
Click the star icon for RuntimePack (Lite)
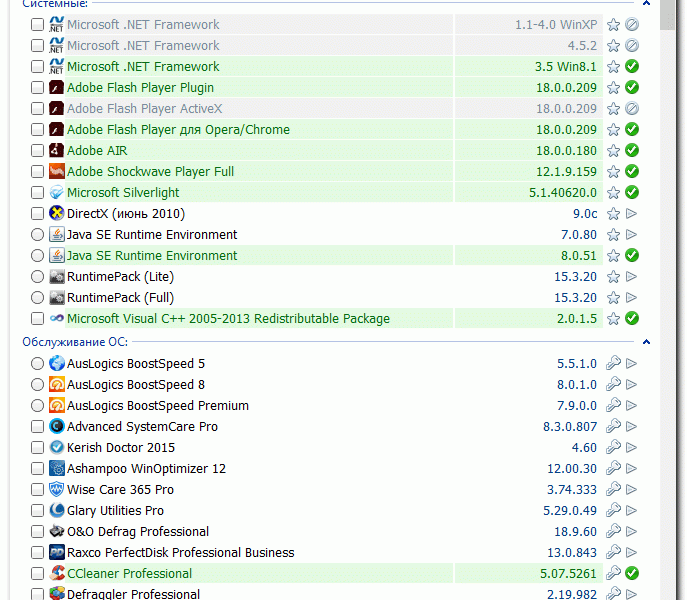pos(613,277)
